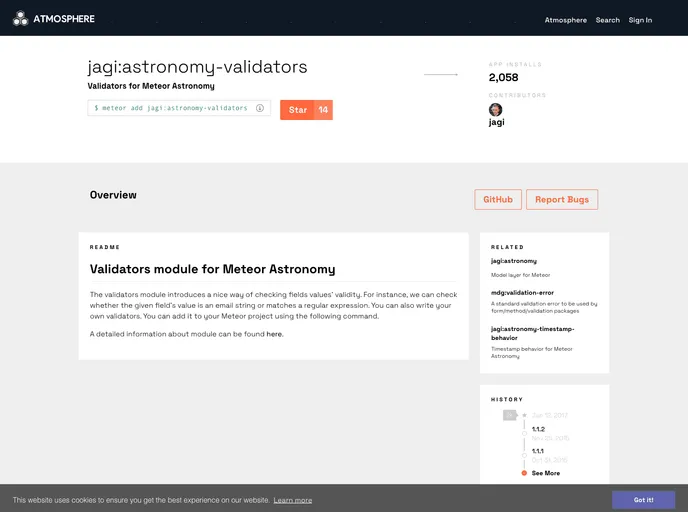Click See More in History
This screenshot has height=512, width=688.
click(x=546, y=473)
